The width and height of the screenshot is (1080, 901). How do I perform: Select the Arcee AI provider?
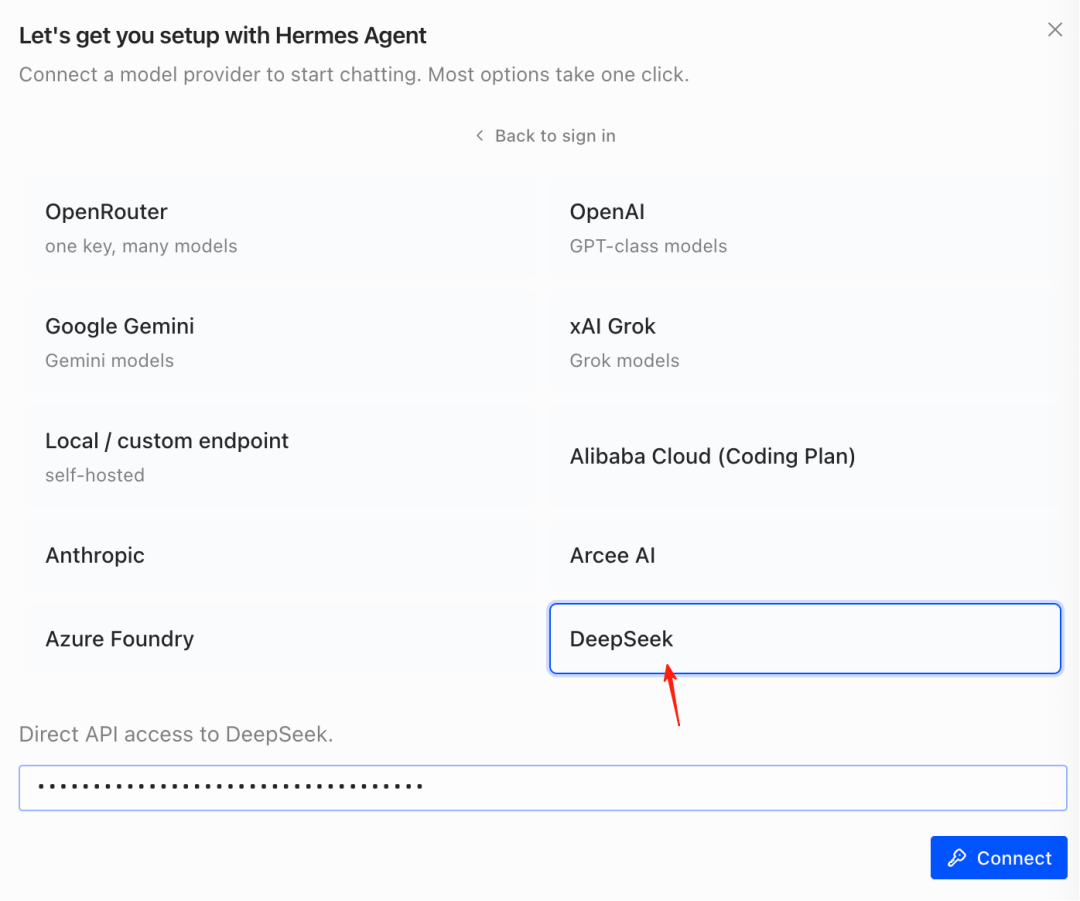coord(805,555)
